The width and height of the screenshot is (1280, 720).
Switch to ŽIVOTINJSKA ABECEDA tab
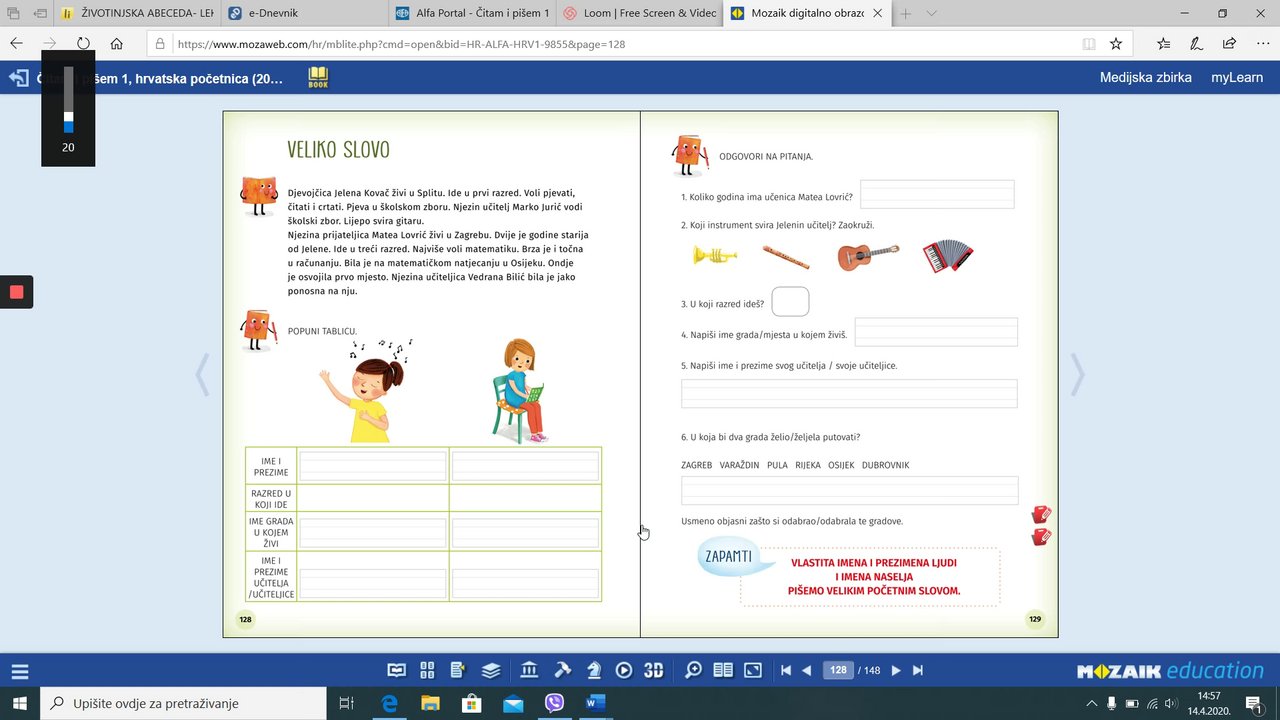click(136, 13)
